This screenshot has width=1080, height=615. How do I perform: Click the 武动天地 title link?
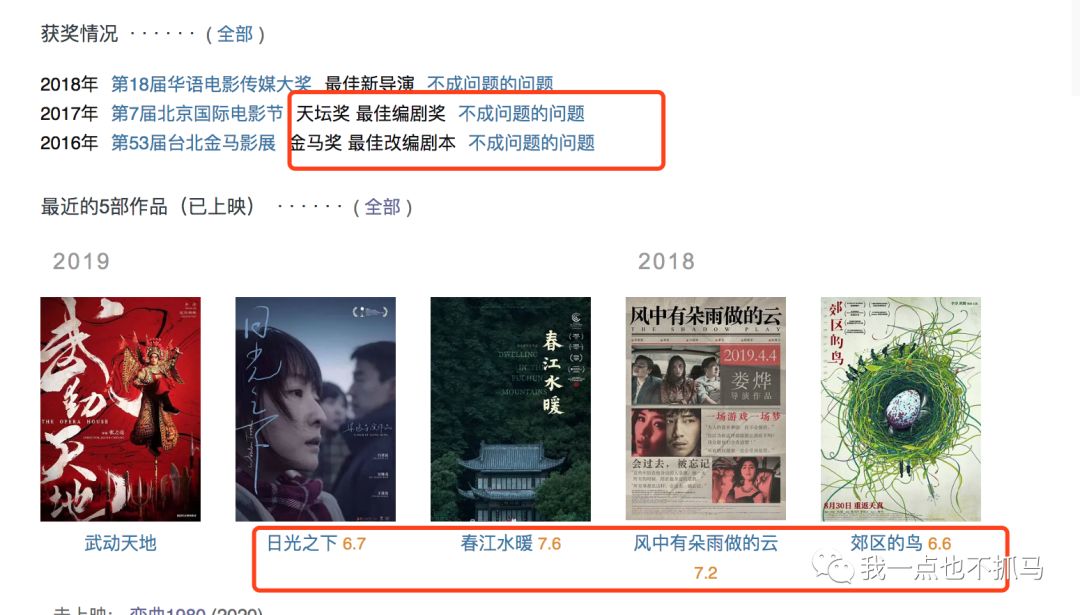tap(121, 543)
